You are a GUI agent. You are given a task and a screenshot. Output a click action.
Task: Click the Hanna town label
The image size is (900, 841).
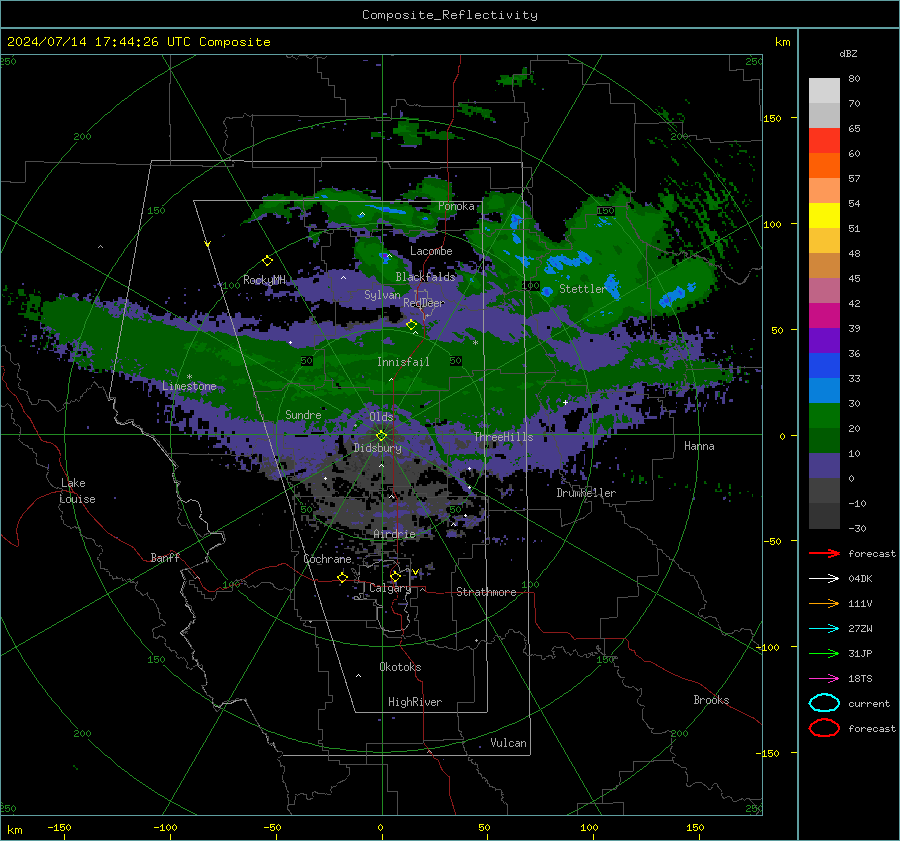699,446
